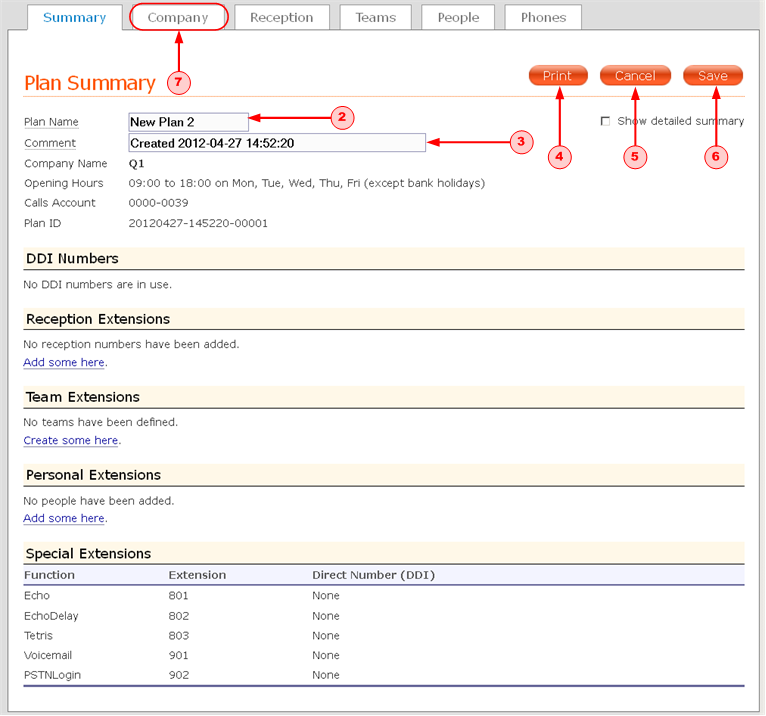Image resolution: width=766 pixels, height=716 pixels.
Task: Click the Company Name label
Action: click(x=66, y=164)
